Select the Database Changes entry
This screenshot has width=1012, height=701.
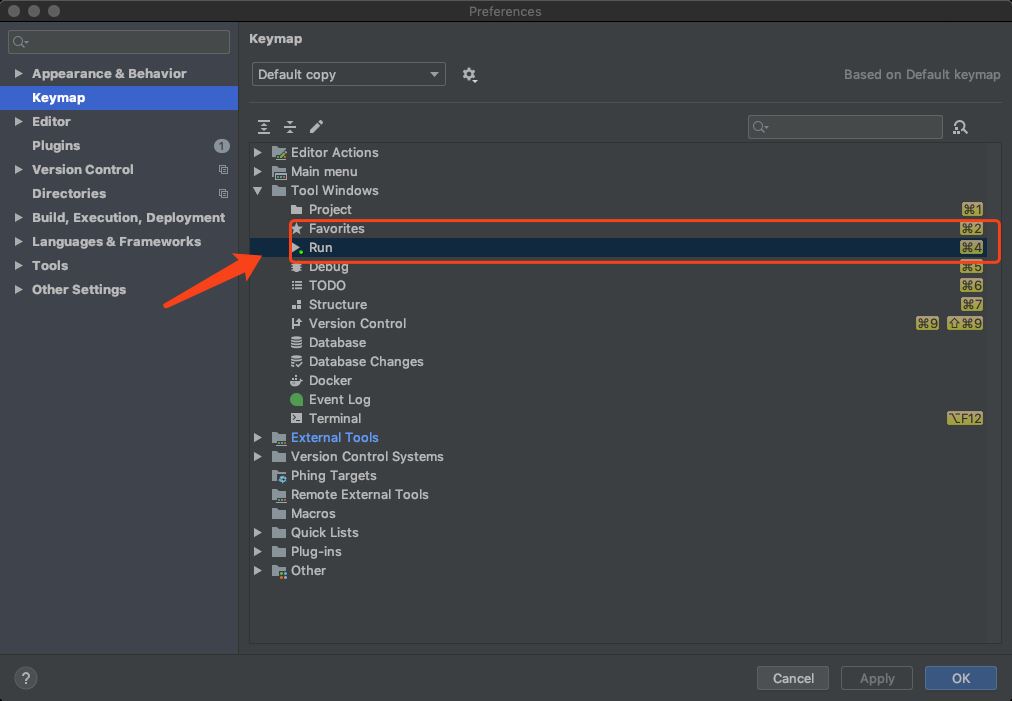click(365, 361)
